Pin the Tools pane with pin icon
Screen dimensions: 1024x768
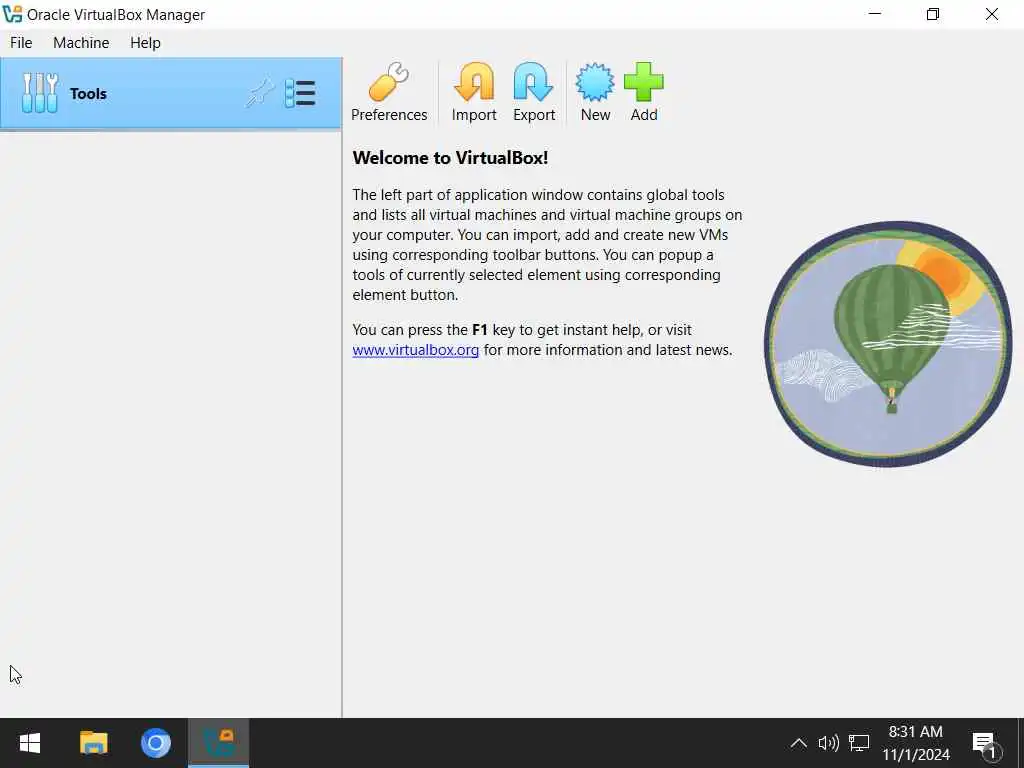(x=259, y=93)
